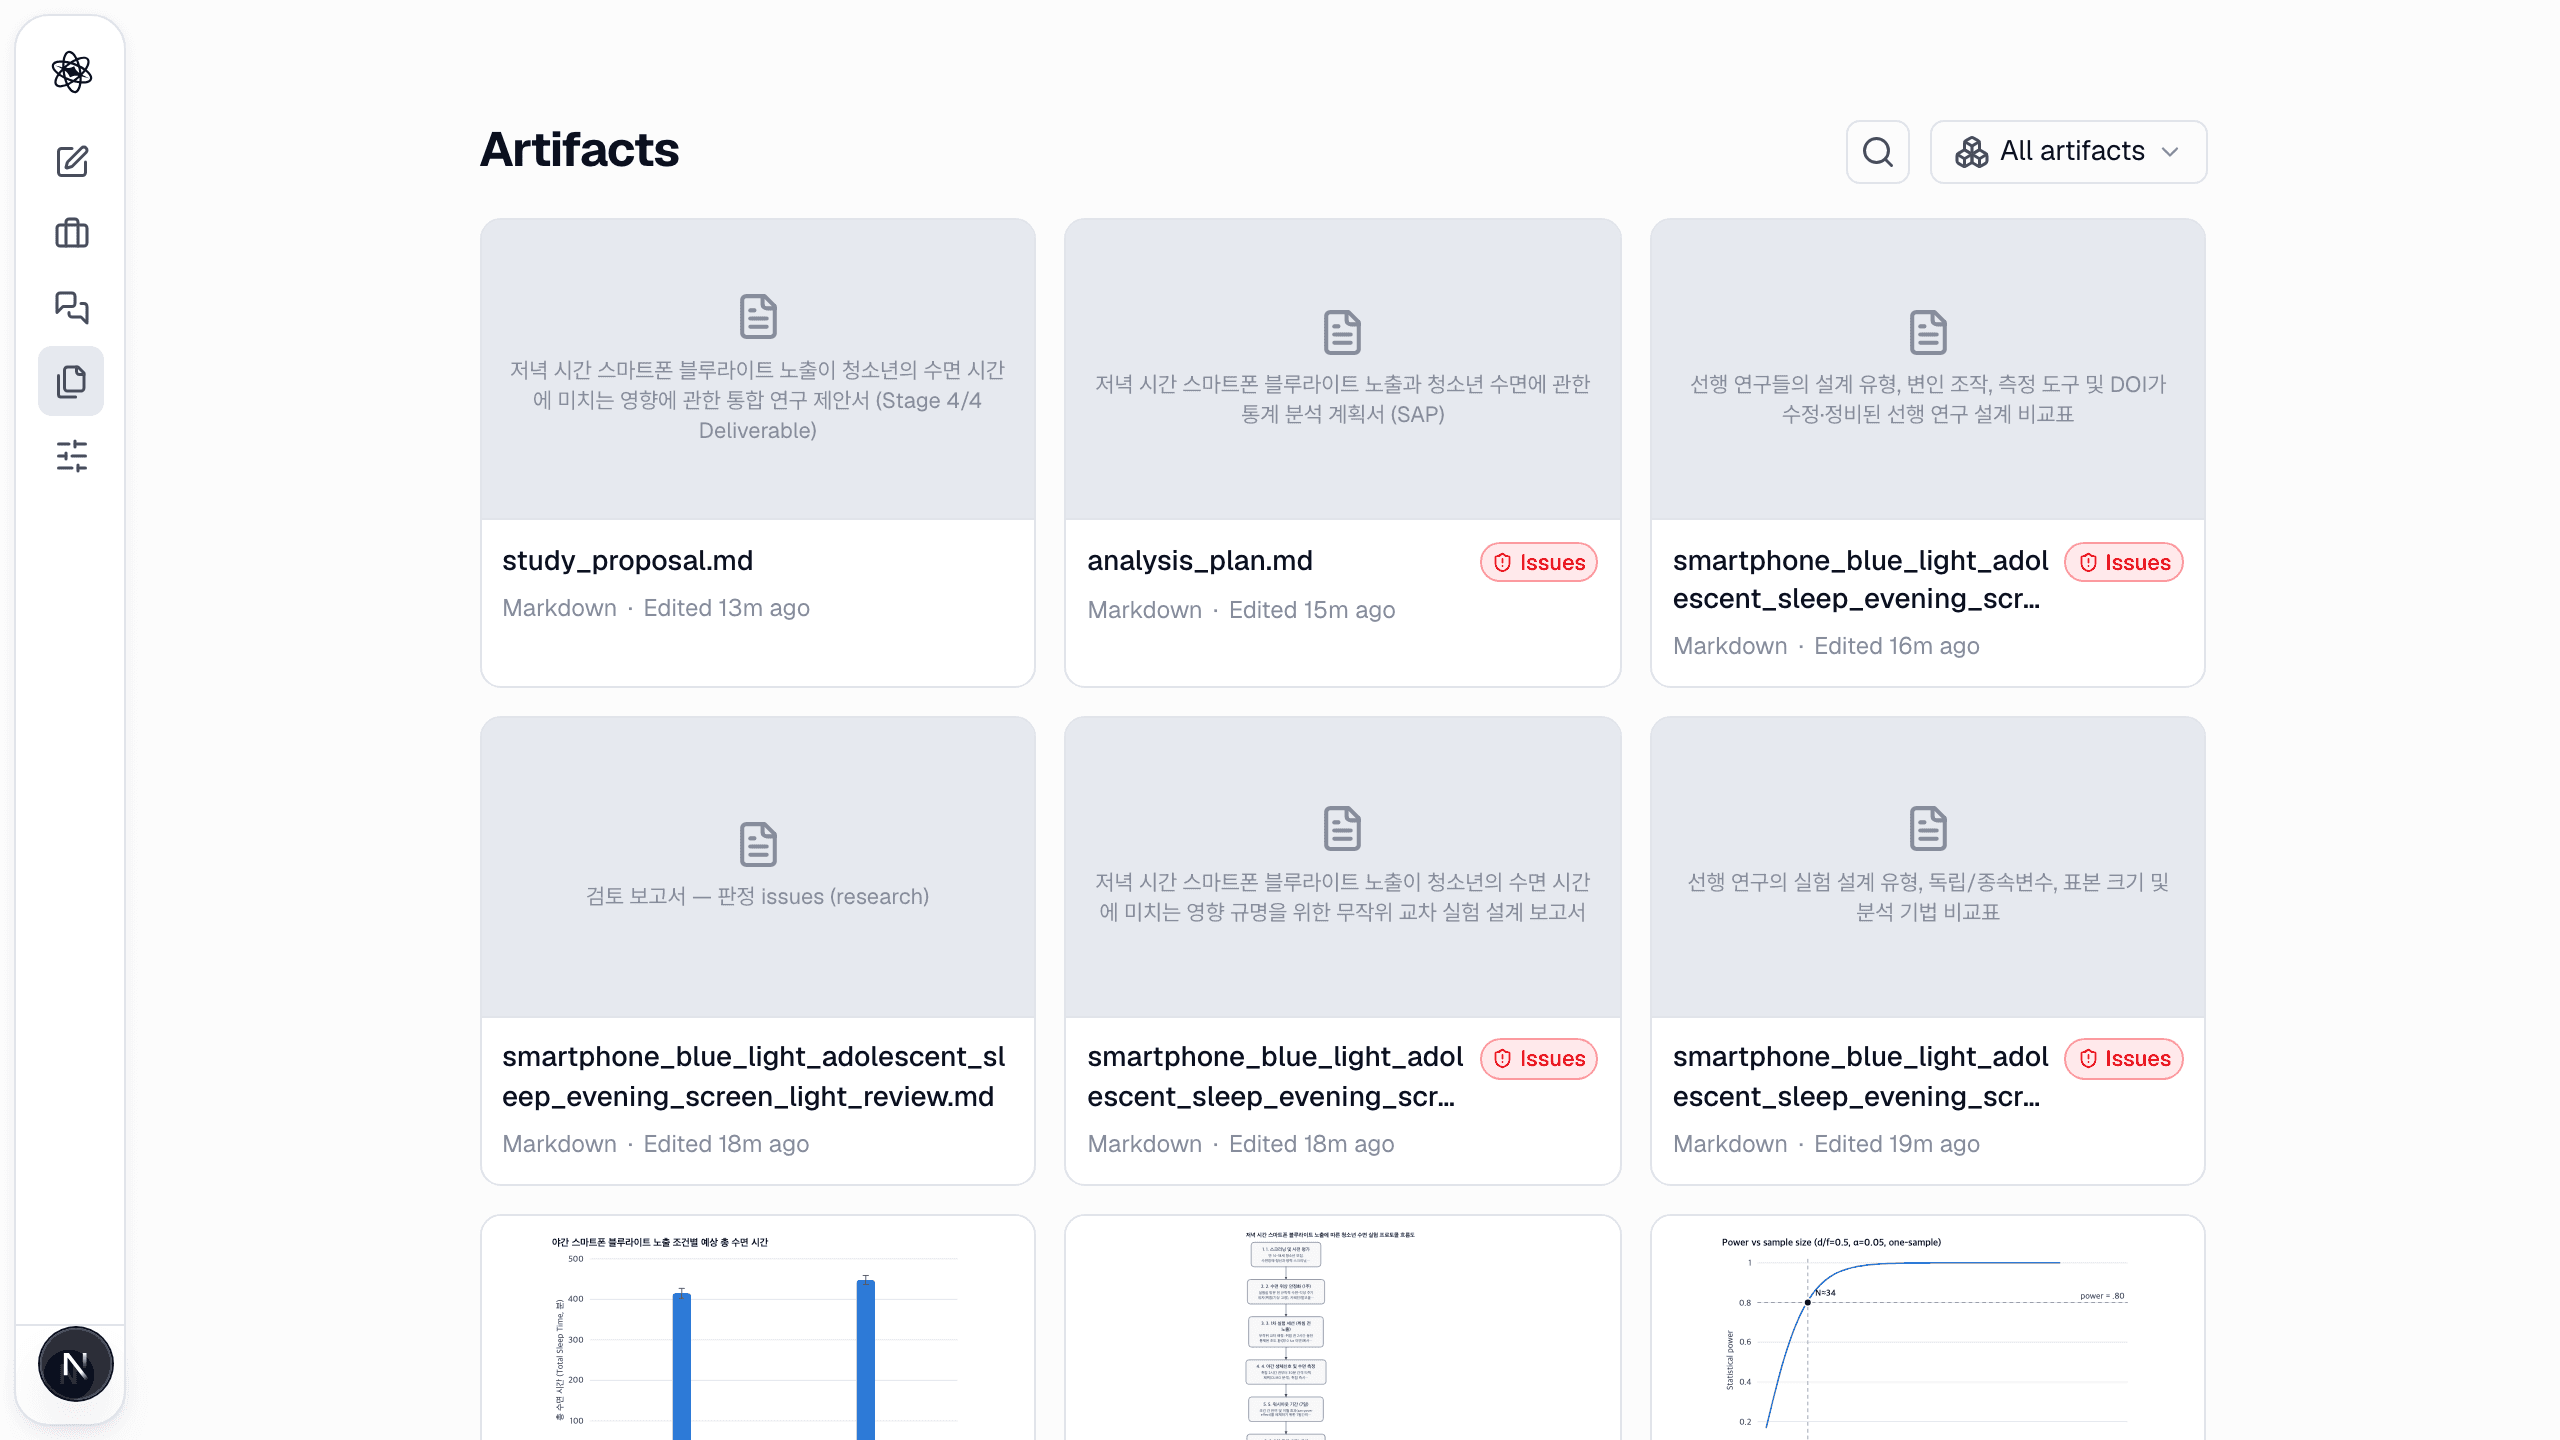Open the Power vs sample size chart
Screen dimensions: 2560x1440
coord(1927,1328)
